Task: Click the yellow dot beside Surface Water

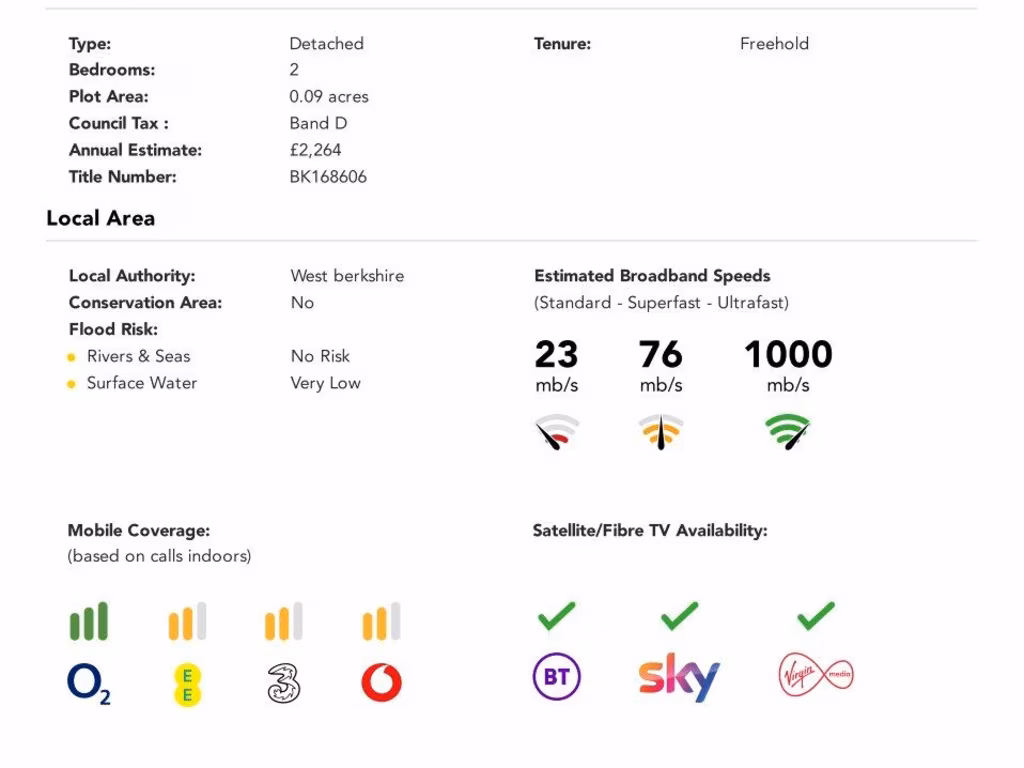Action: pyautogui.click(x=71, y=384)
